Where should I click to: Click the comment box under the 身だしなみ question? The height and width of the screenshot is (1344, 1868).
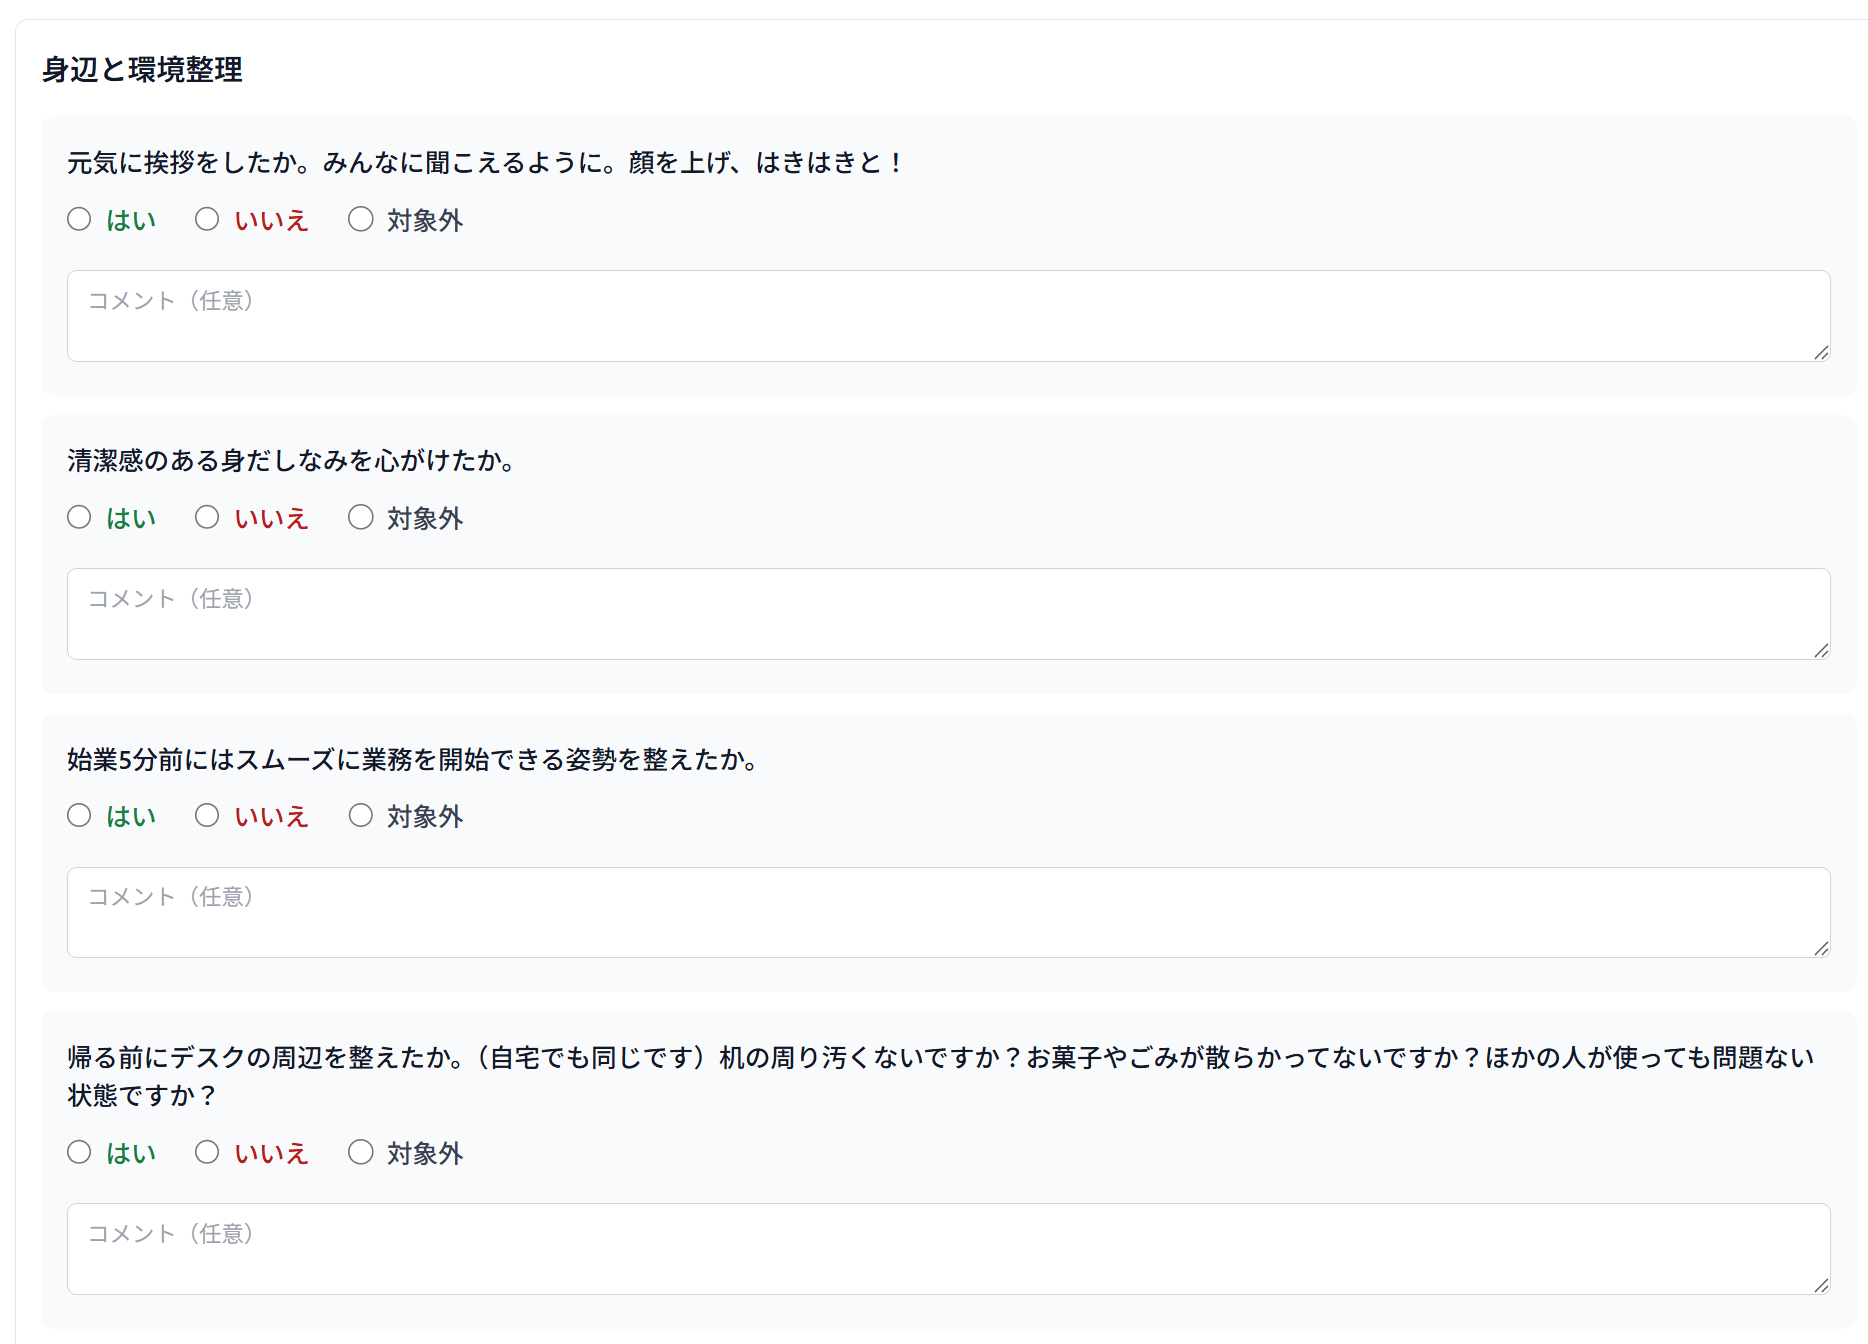coord(947,614)
